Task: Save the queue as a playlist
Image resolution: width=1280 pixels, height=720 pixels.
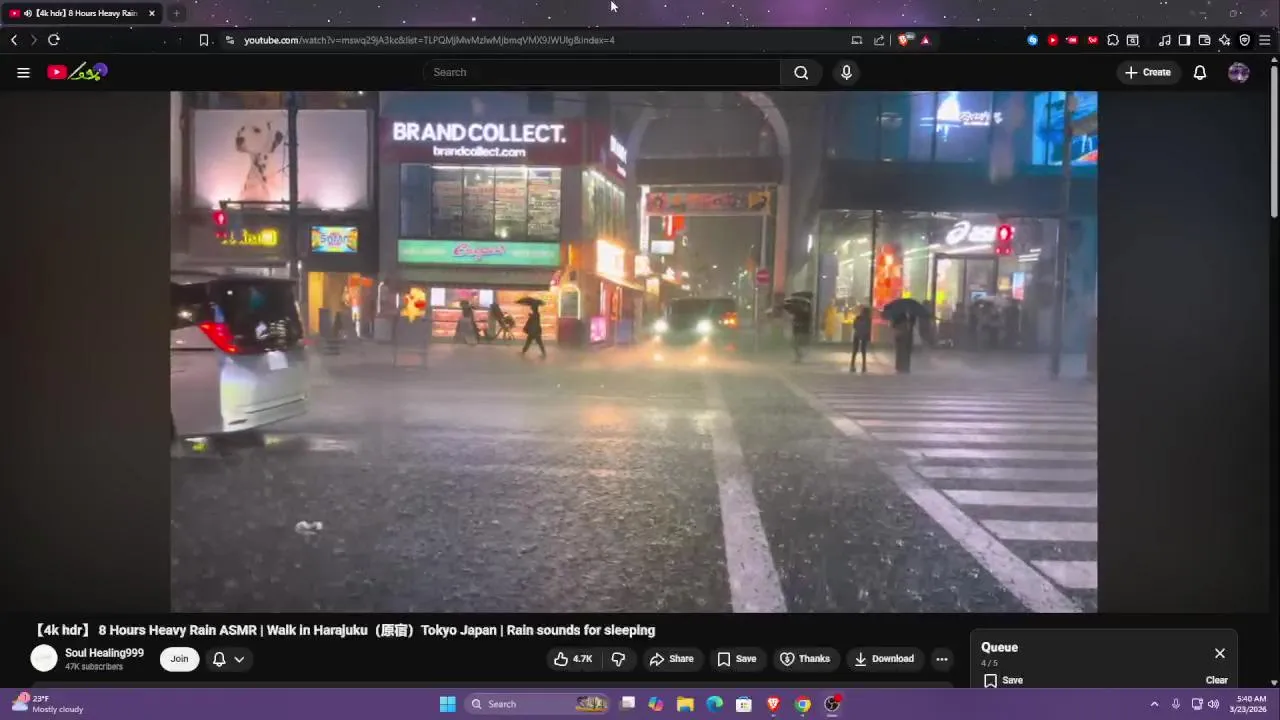Action: click(x=1003, y=680)
